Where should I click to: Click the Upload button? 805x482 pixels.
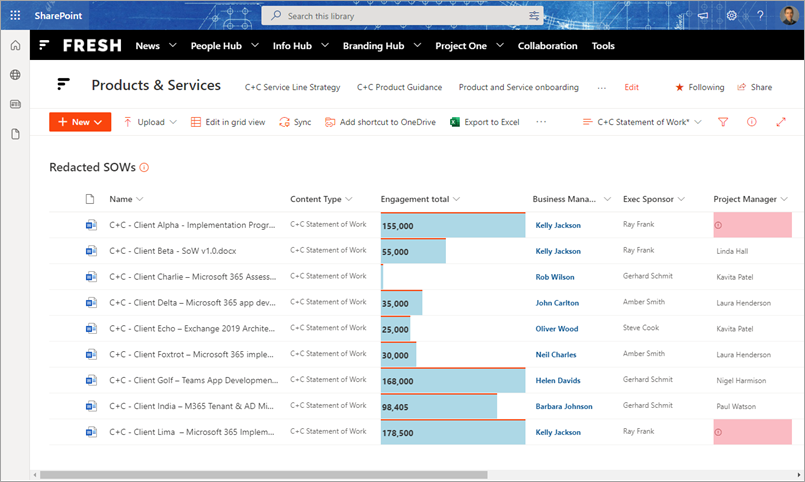[x=150, y=122]
